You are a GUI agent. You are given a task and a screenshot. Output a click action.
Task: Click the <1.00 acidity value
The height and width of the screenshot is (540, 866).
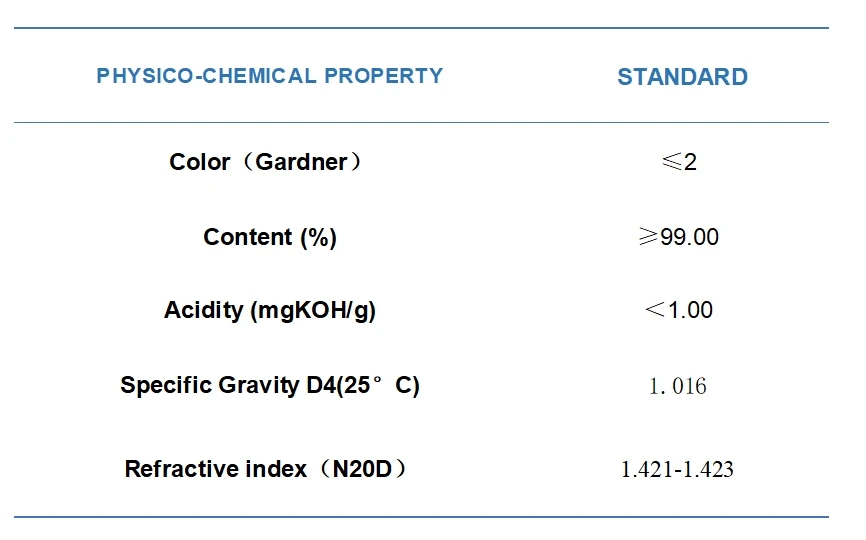point(679,310)
